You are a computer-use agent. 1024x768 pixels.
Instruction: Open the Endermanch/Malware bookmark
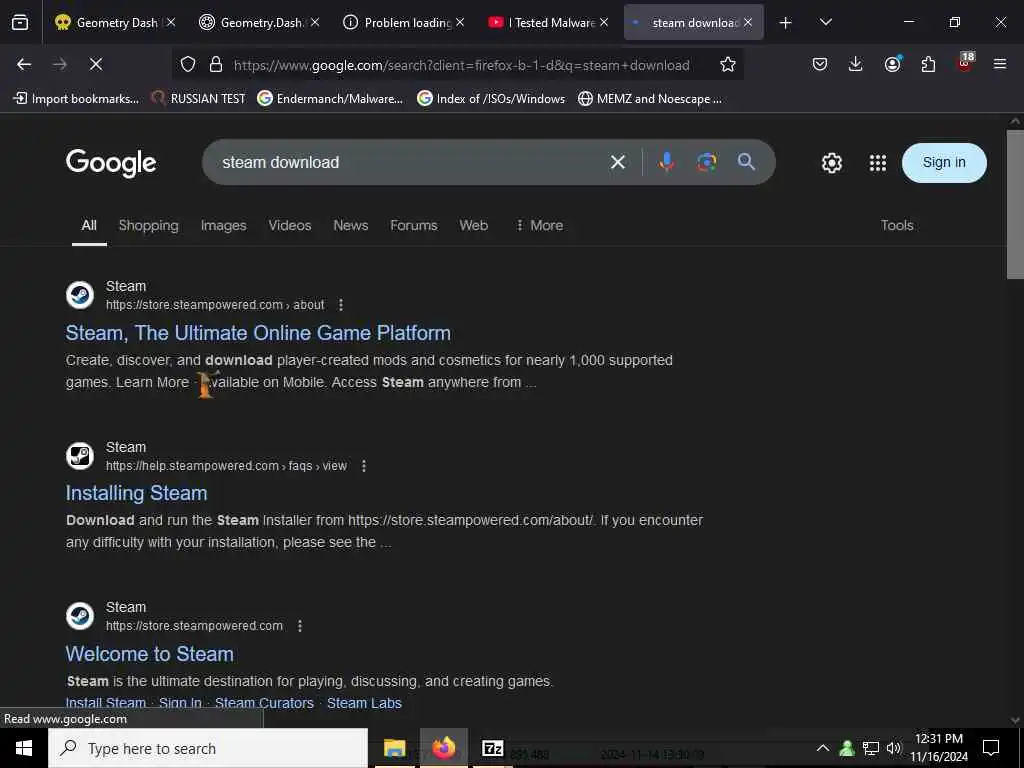click(x=330, y=99)
